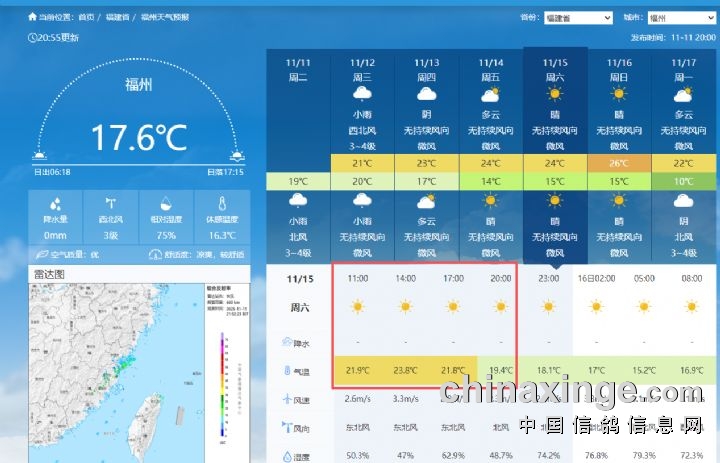This screenshot has height=463, width=720.
Task: Click the 23.8℃ hourly temperature cell
Action: (x=405, y=371)
